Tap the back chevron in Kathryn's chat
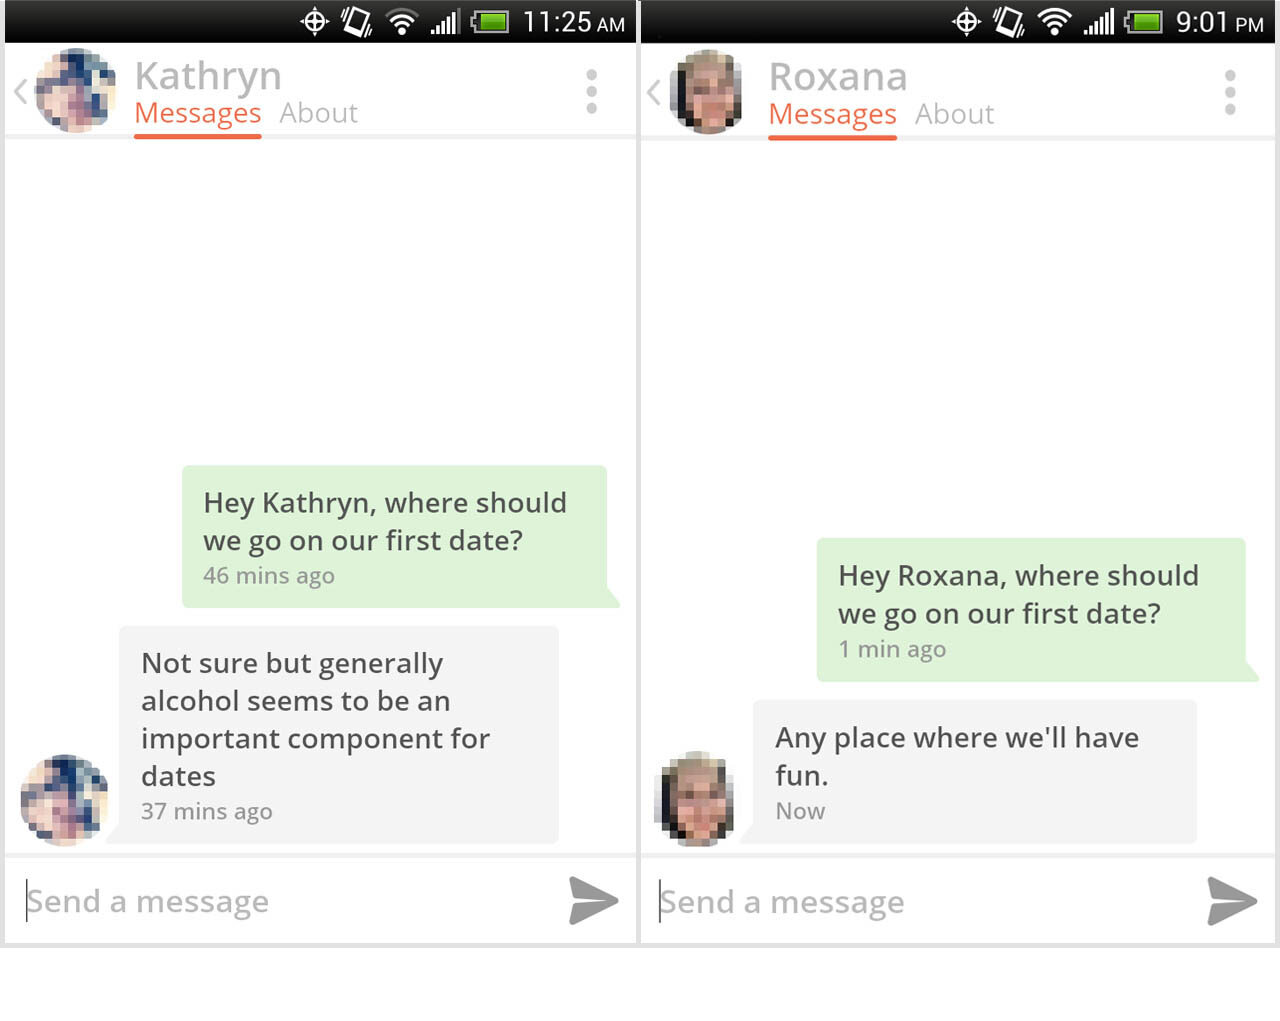1280x1021 pixels. tap(20, 92)
